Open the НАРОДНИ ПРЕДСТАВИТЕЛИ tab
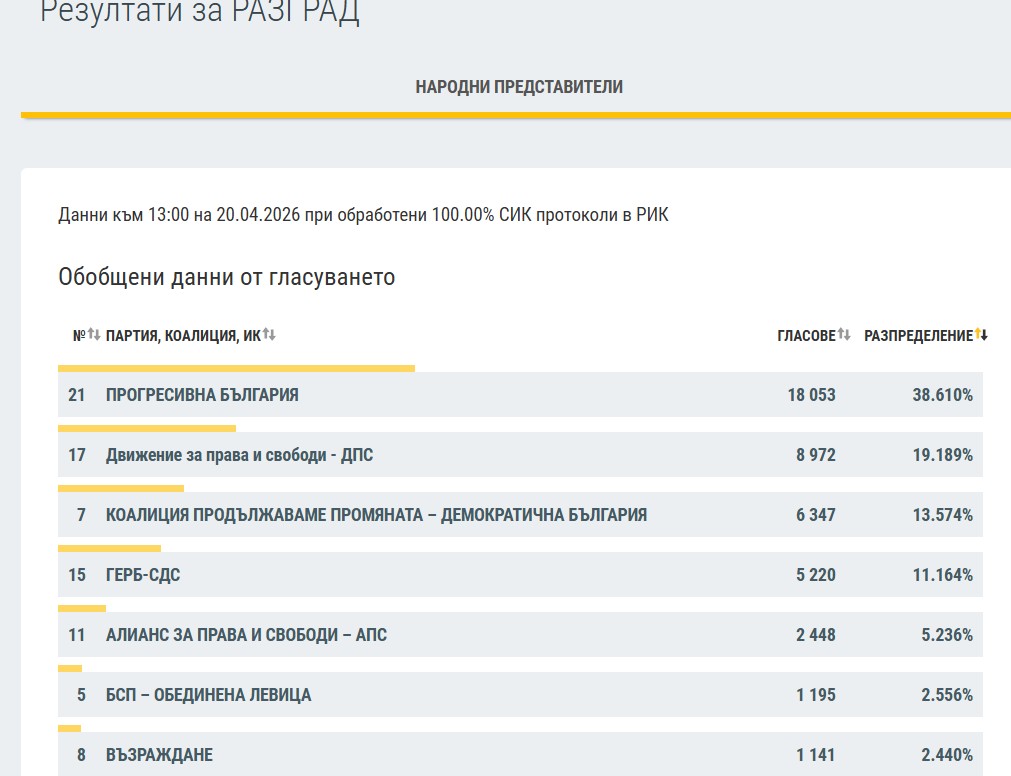Image resolution: width=1011 pixels, height=776 pixels. (x=519, y=87)
